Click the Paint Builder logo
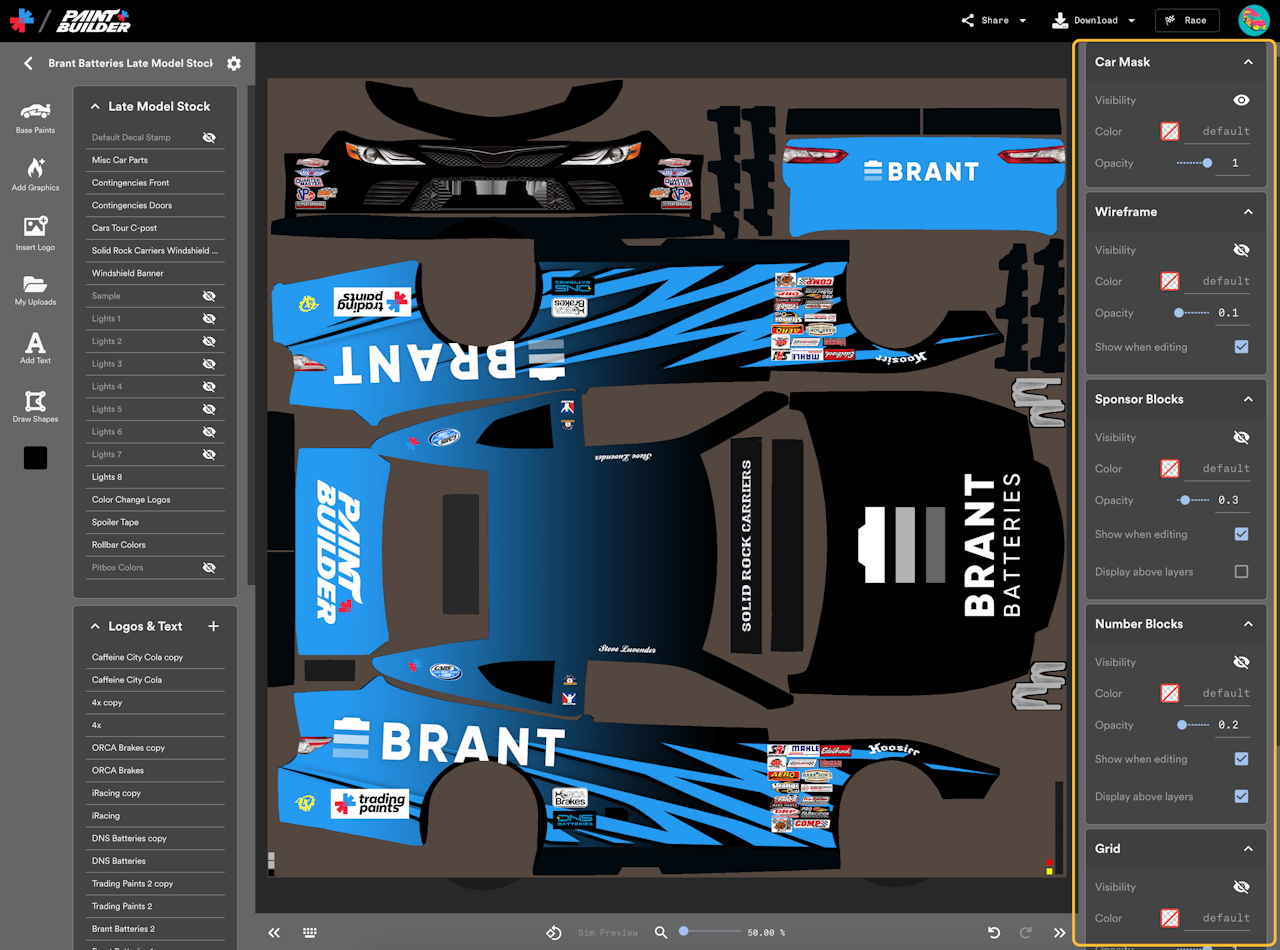Image resolution: width=1280 pixels, height=950 pixels. tap(93, 20)
